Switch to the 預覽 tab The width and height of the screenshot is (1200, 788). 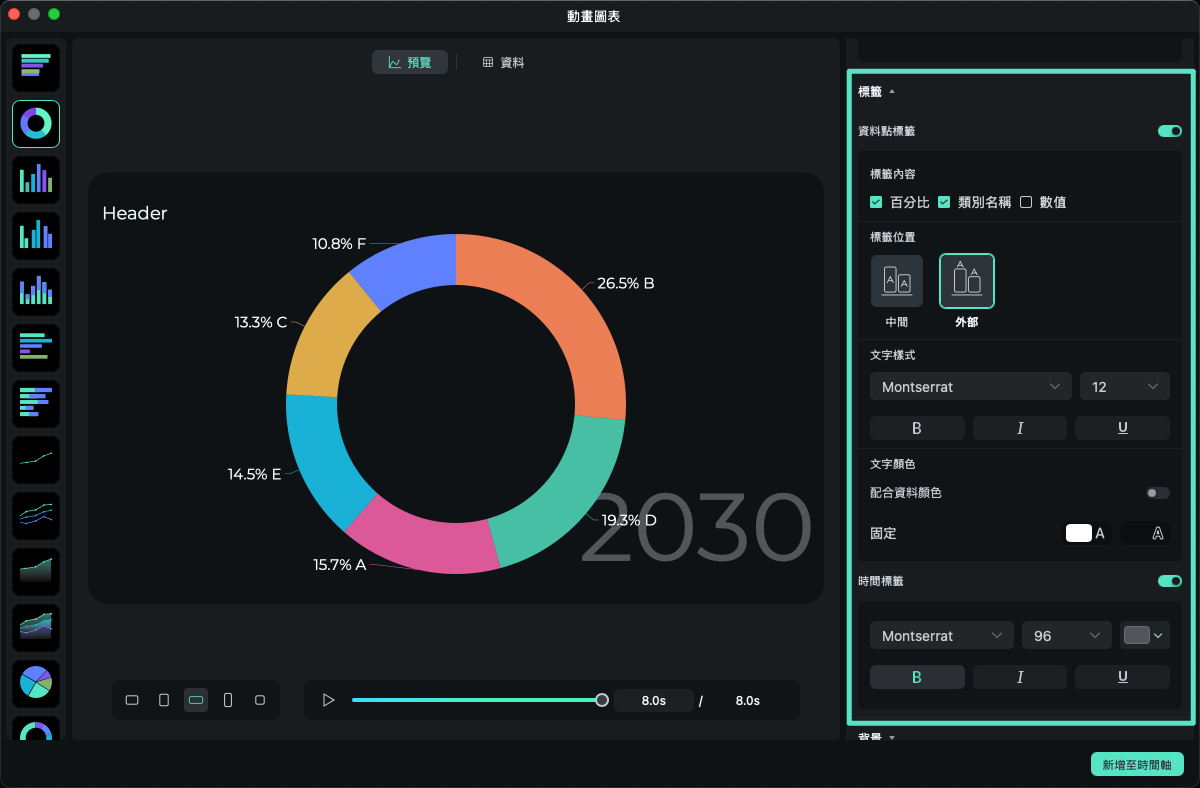pyautogui.click(x=410, y=62)
